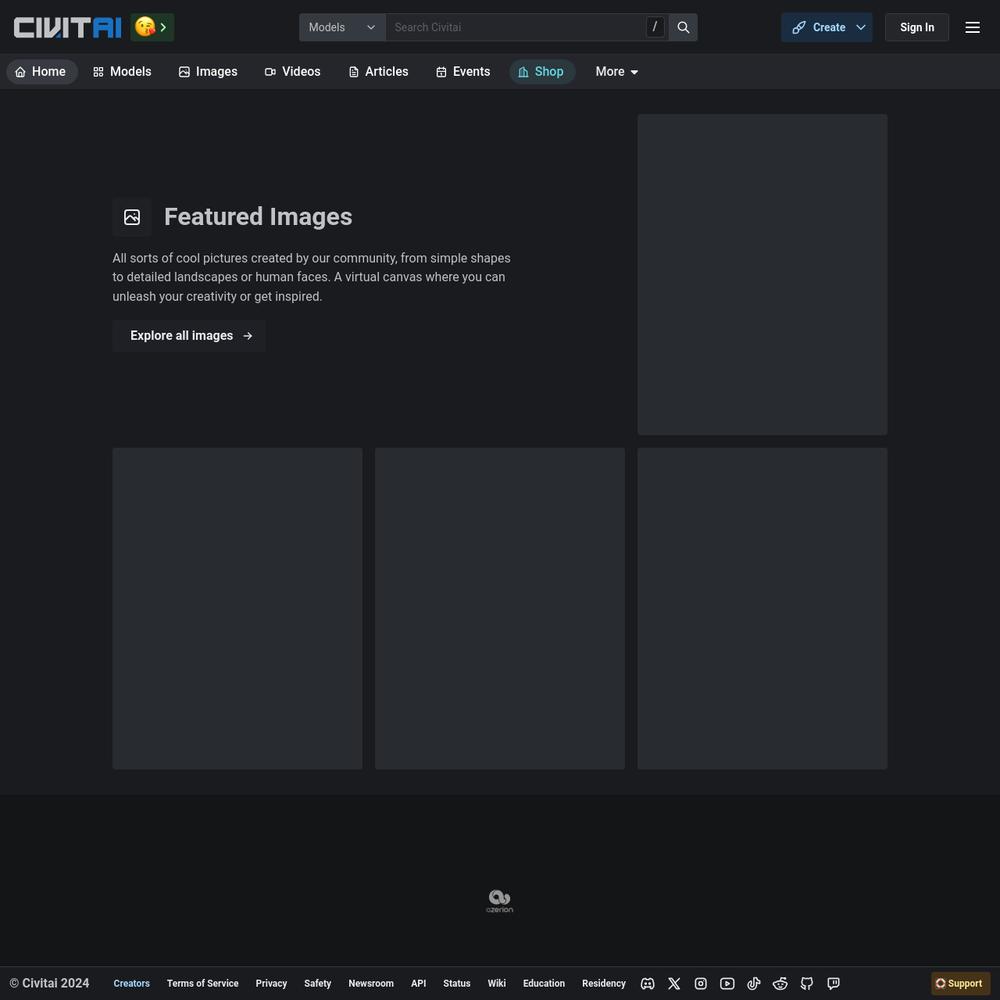Open the TikTok footer icon
This screenshot has height=1000, width=1000.
coord(754,983)
